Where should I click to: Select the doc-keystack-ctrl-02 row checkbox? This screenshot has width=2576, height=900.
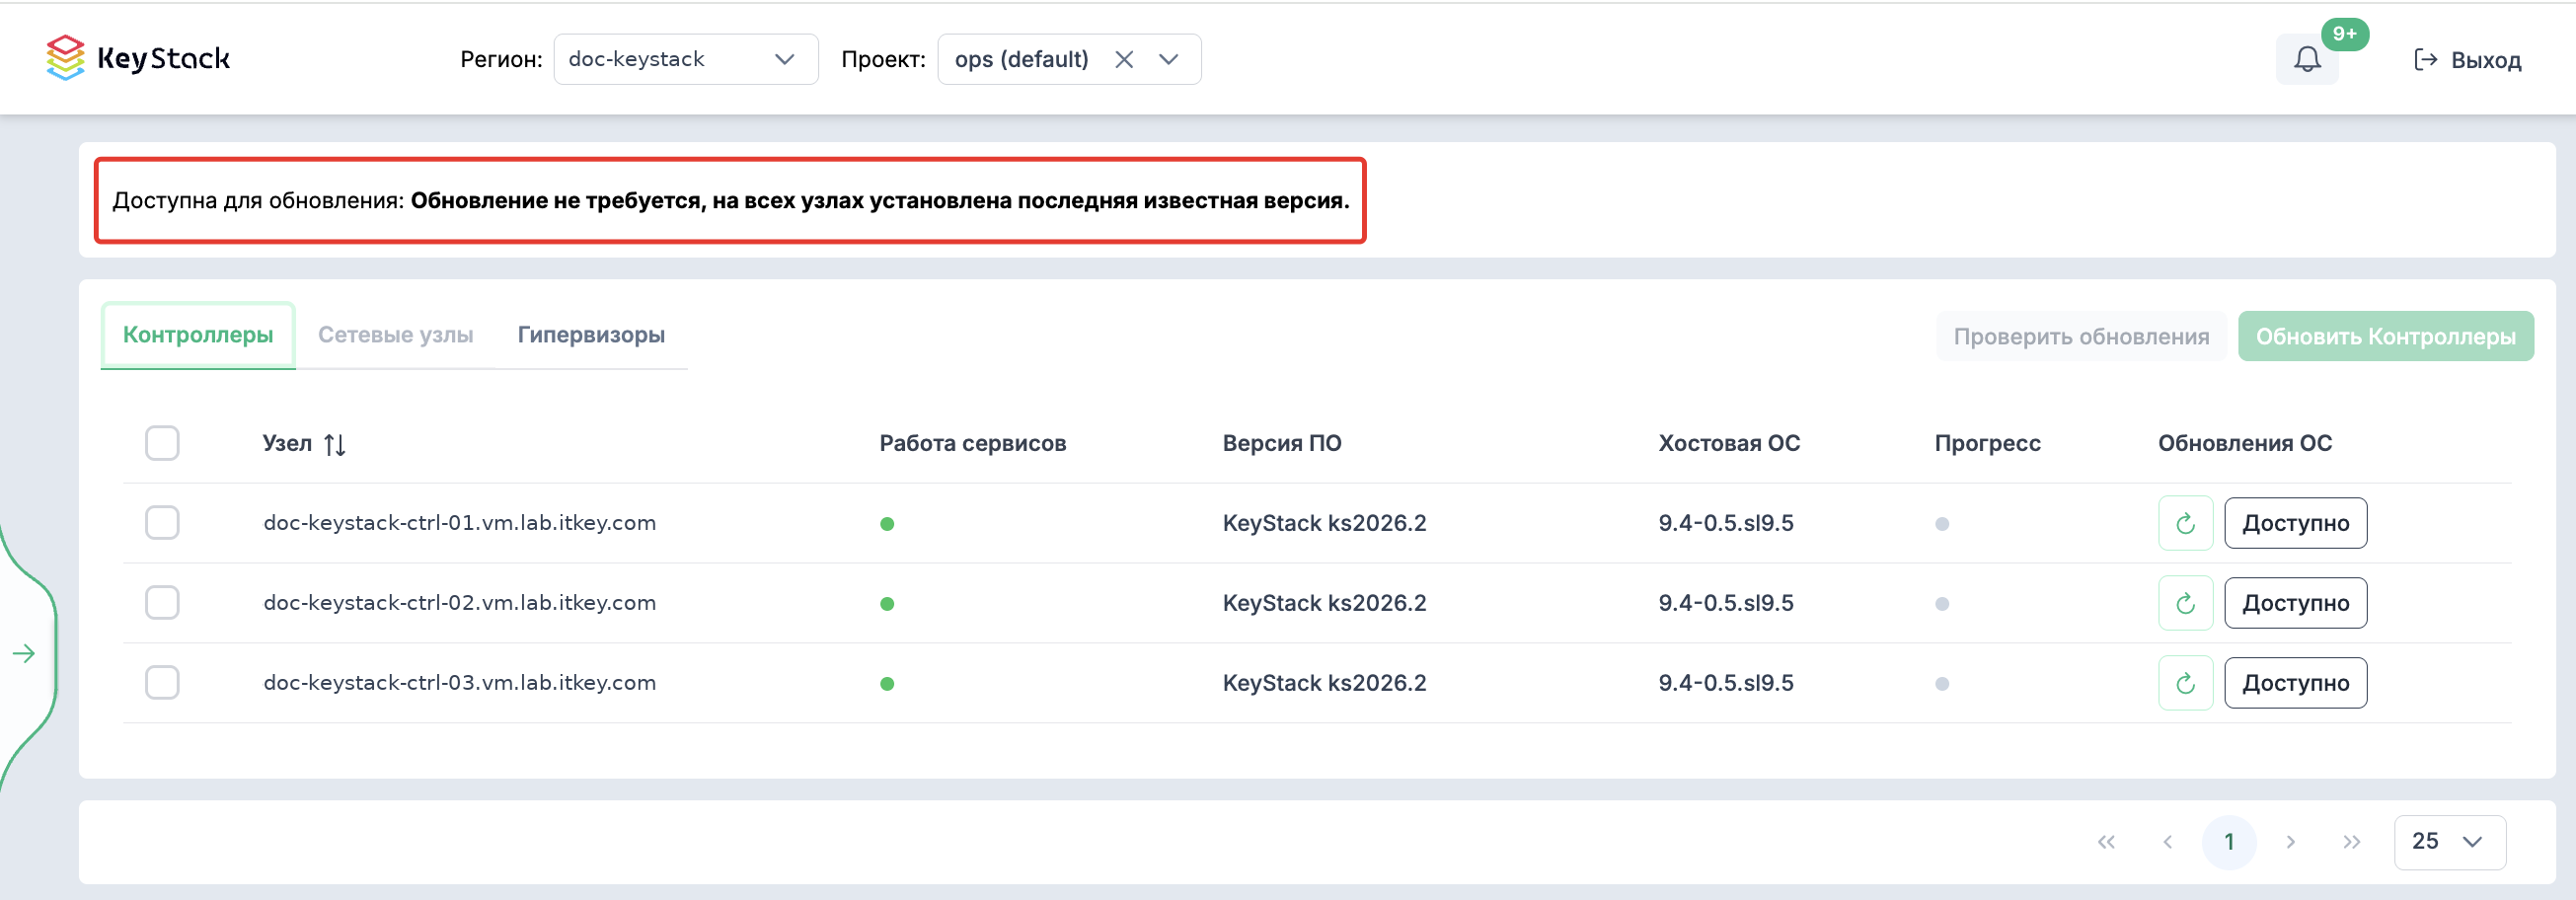[x=162, y=603]
